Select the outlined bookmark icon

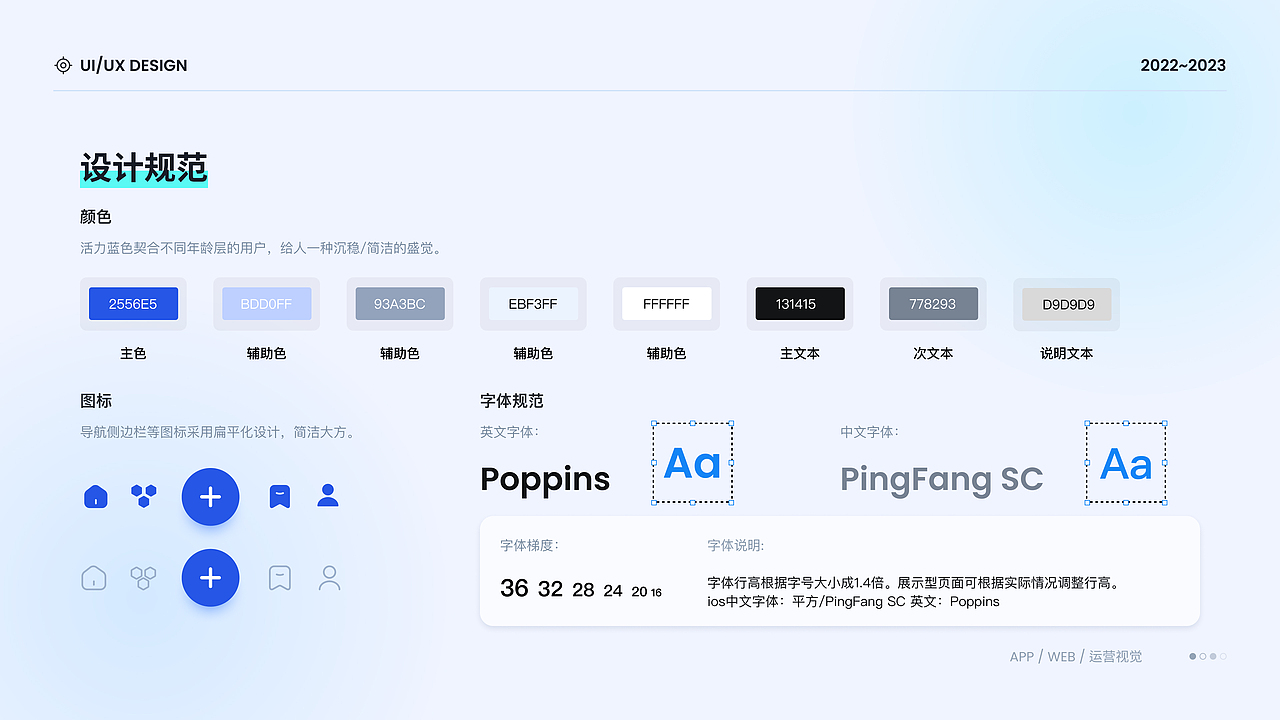click(x=279, y=577)
